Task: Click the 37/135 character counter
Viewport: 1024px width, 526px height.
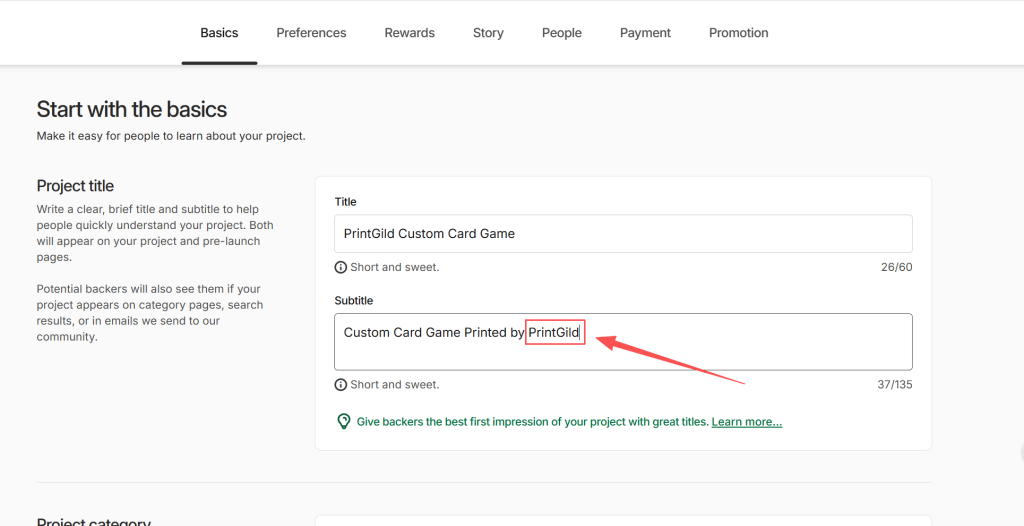Action: (895, 385)
